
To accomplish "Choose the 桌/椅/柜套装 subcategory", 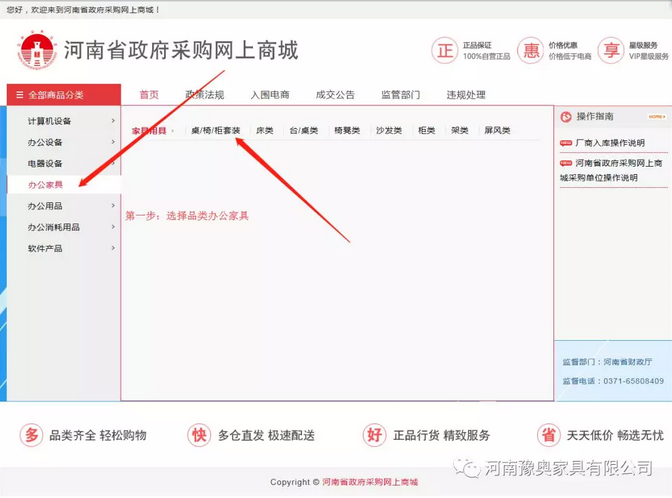I will 216,130.
